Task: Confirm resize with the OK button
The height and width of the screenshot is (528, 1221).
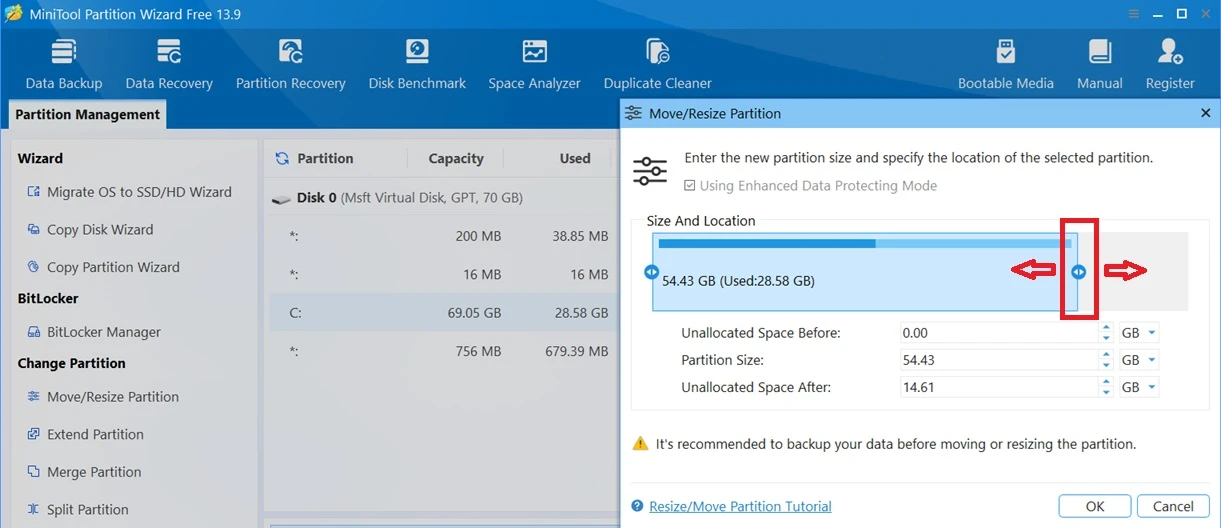Action: [1095, 506]
